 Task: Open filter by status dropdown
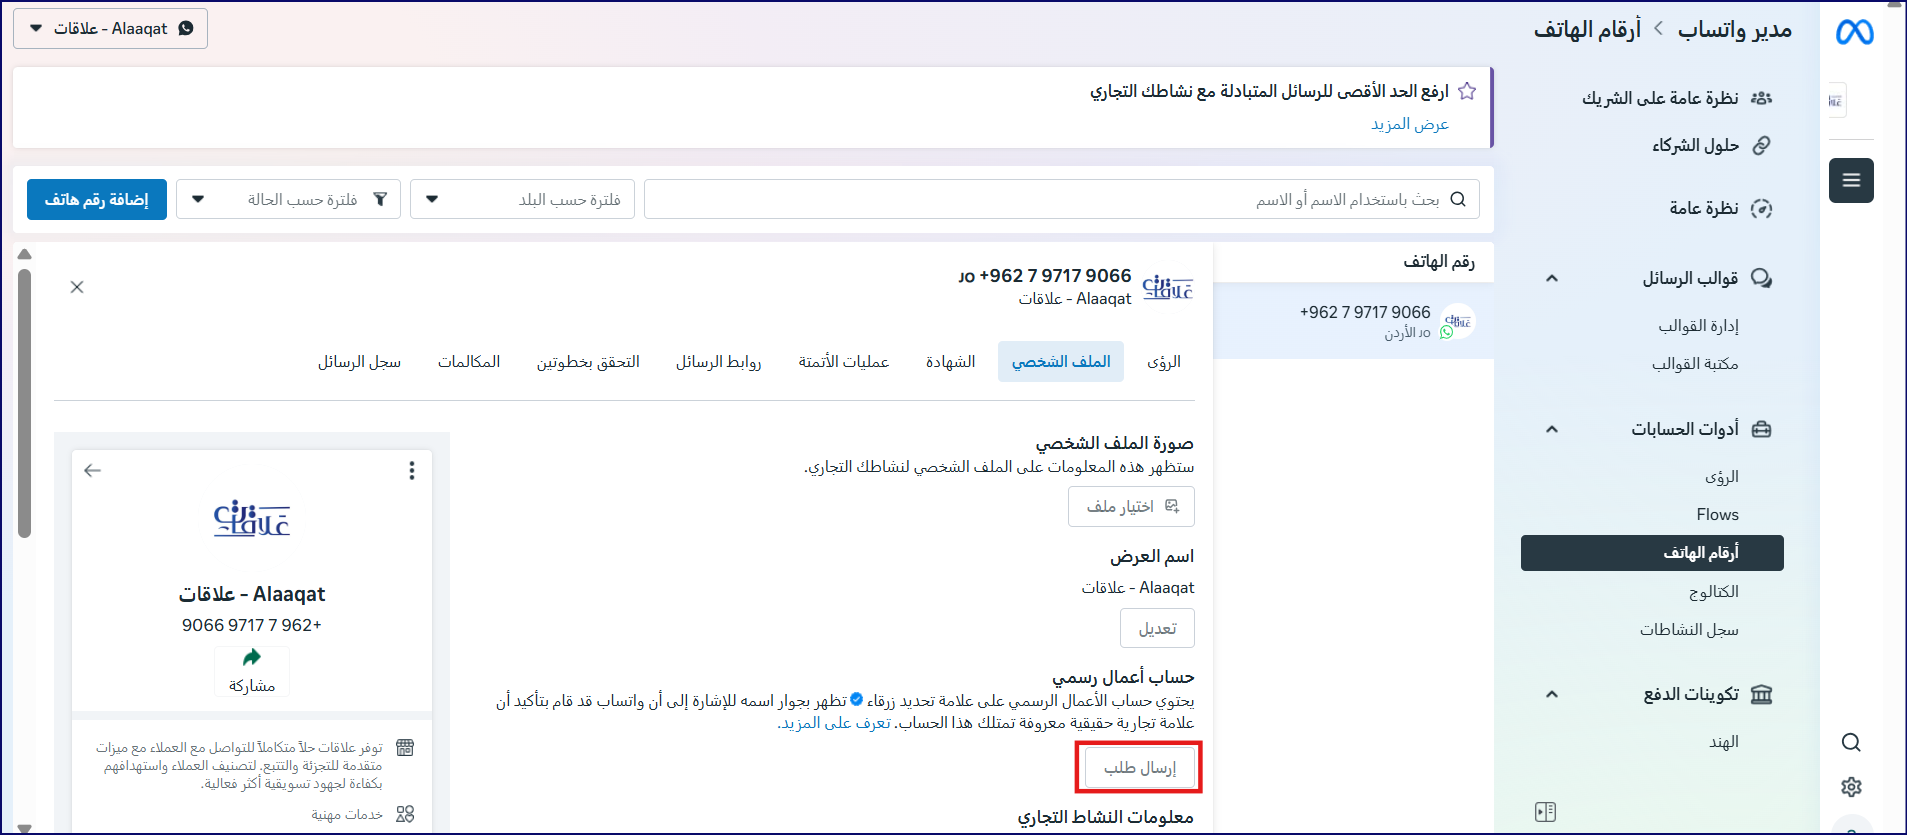288,200
